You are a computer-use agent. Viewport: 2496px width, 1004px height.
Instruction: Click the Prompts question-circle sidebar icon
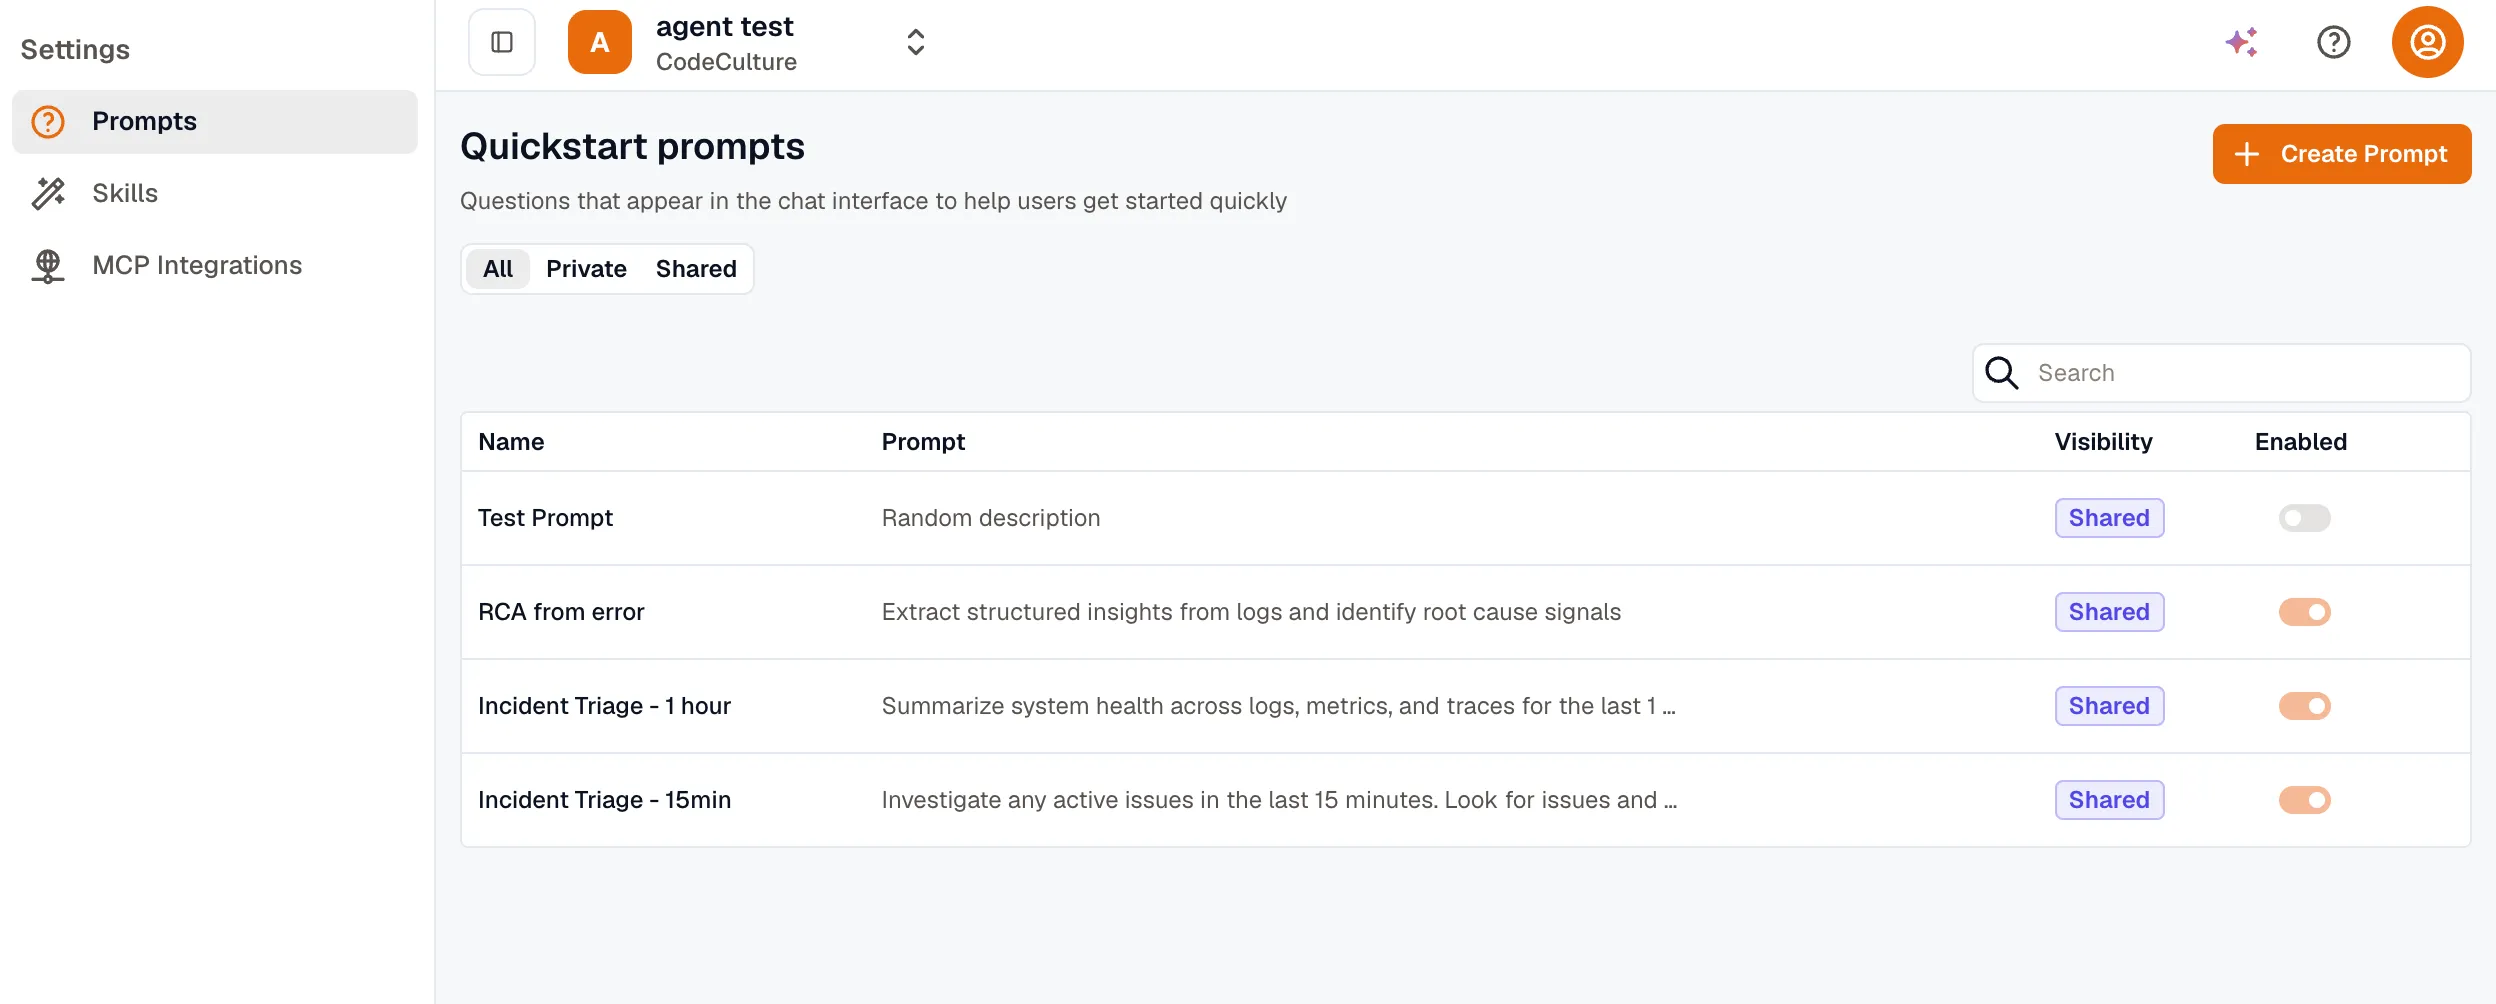pos(48,122)
